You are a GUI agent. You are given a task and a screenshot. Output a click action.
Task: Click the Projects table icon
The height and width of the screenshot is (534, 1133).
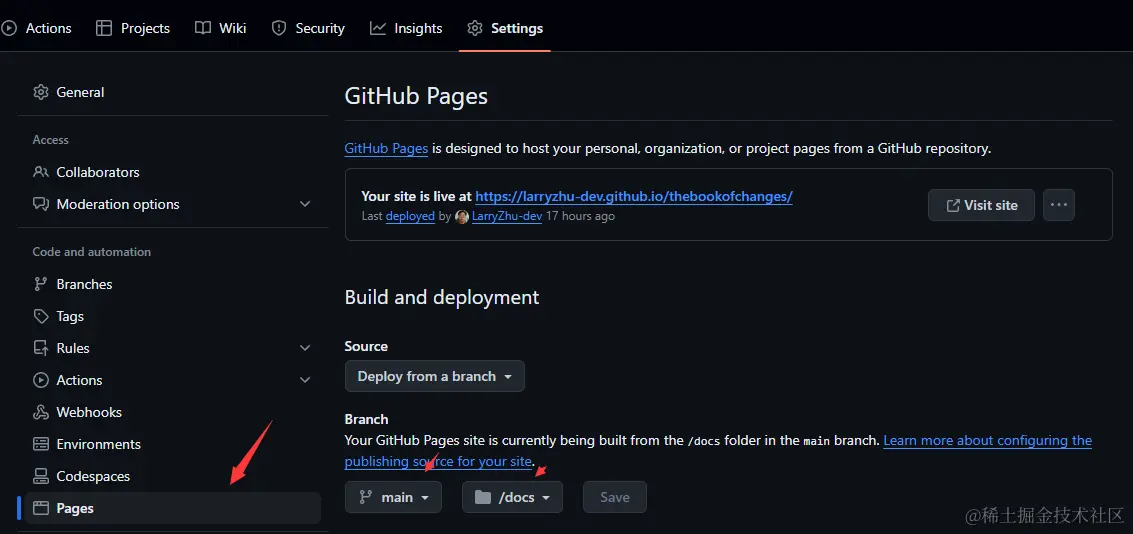tap(104, 28)
